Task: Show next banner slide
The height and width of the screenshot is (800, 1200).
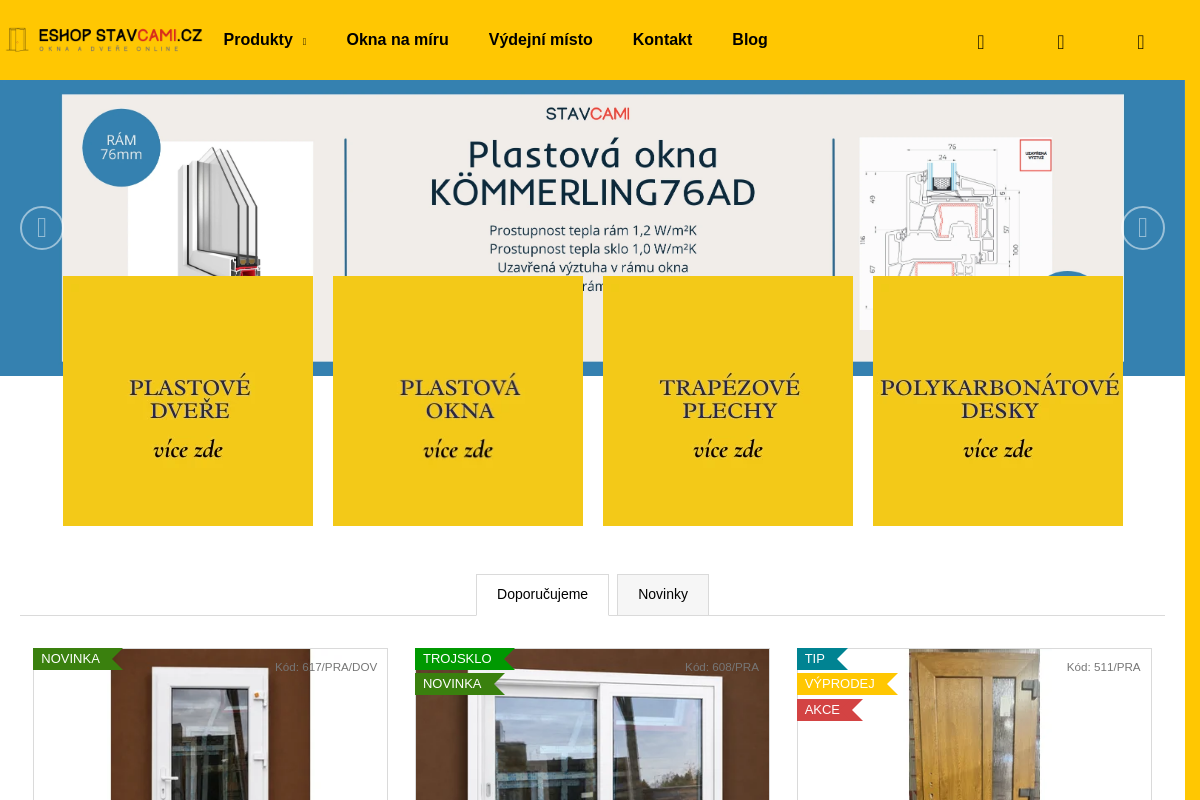Action: click(x=1143, y=228)
